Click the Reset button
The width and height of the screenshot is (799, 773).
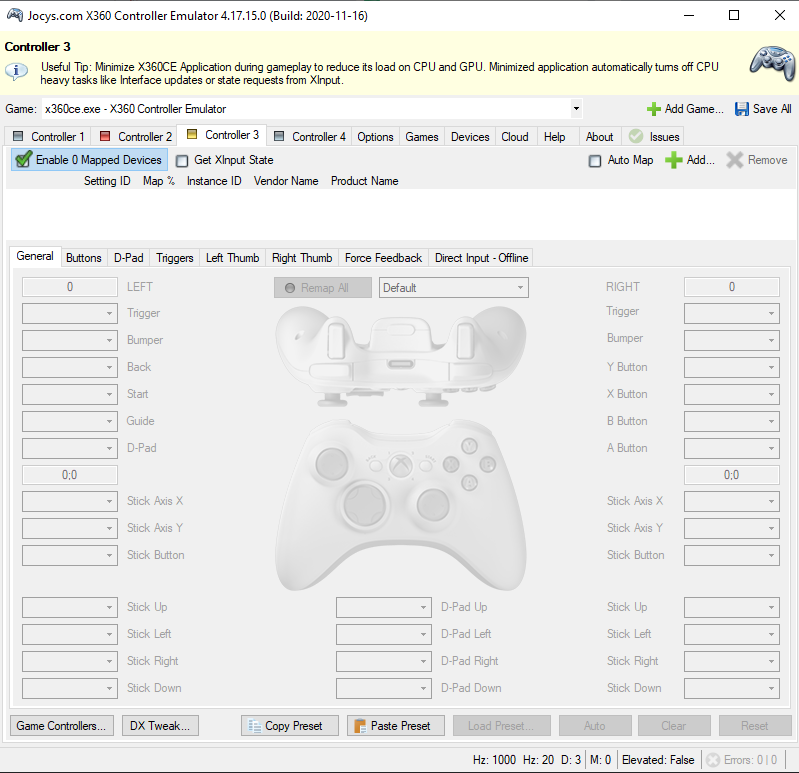point(755,726)
